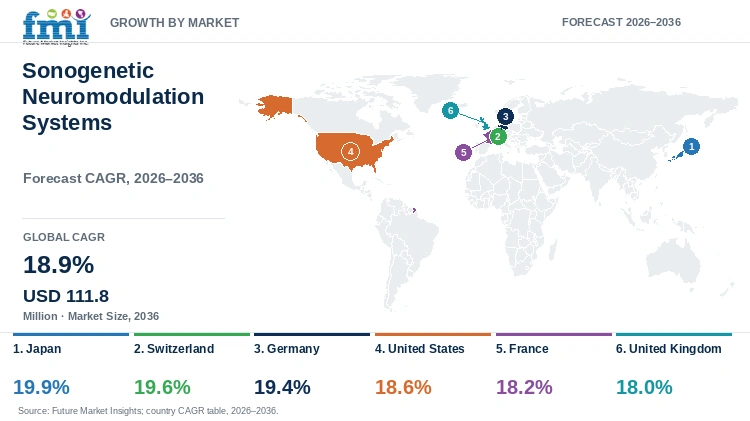Click the FMI logo
This screenshot has width=750, height=421.
[x=56, y=27]
